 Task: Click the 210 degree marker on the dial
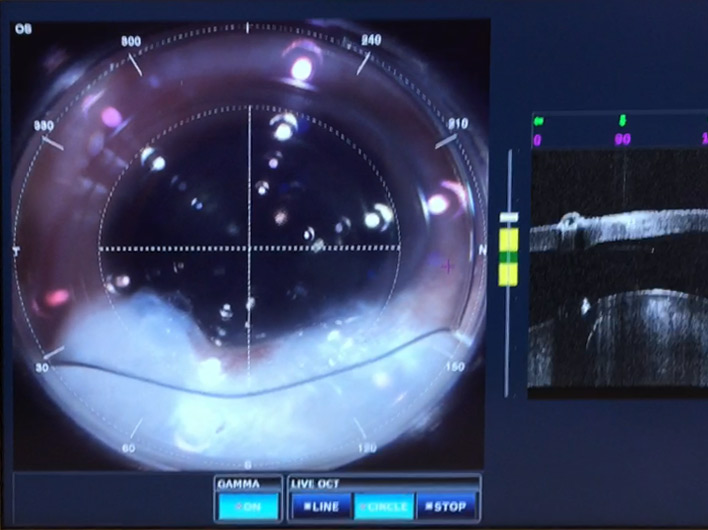458,124
